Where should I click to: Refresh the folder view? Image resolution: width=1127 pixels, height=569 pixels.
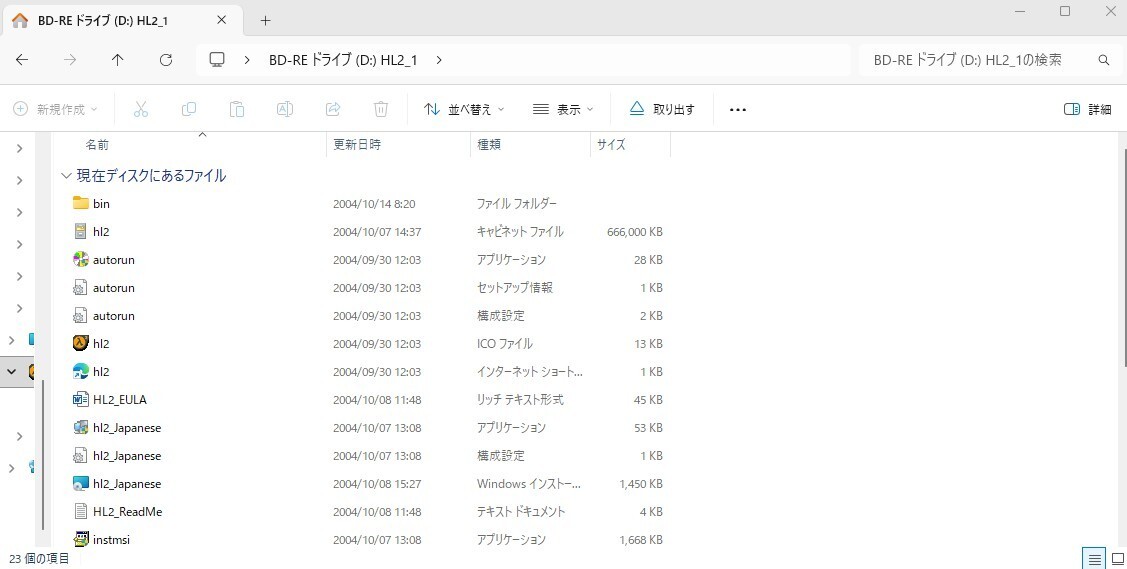(x=166, y=60)
